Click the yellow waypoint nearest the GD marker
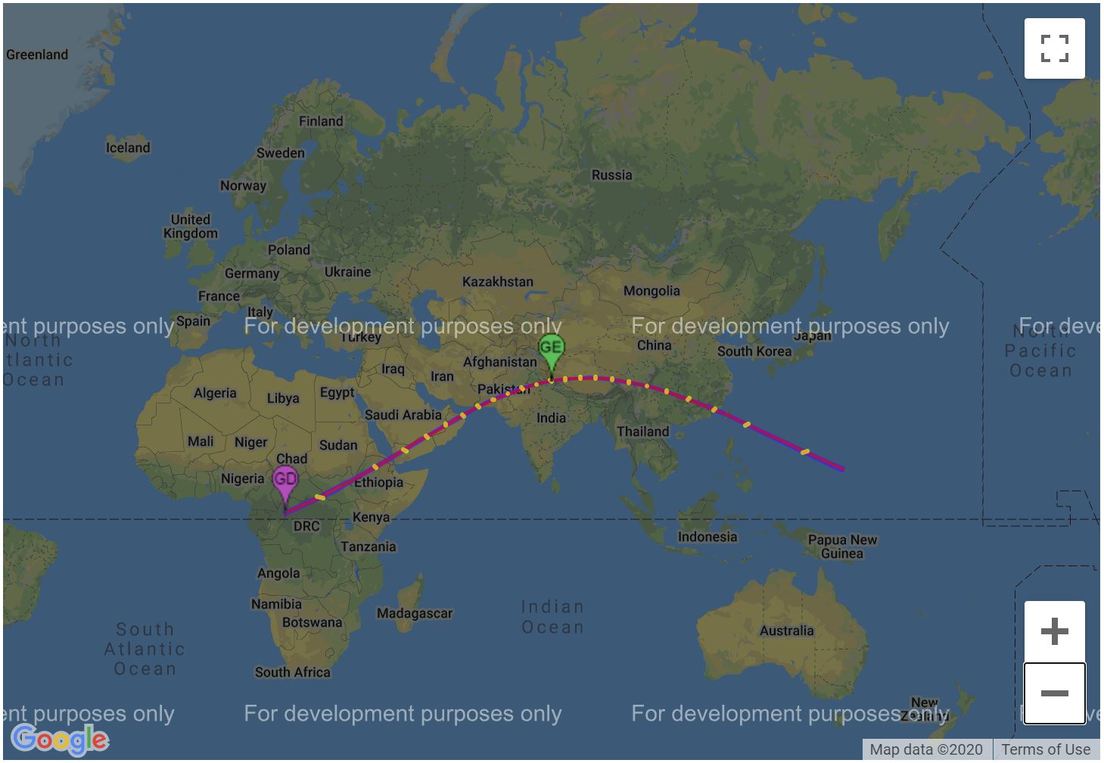This screenshot has height=763, width=1104. point(319,497)
